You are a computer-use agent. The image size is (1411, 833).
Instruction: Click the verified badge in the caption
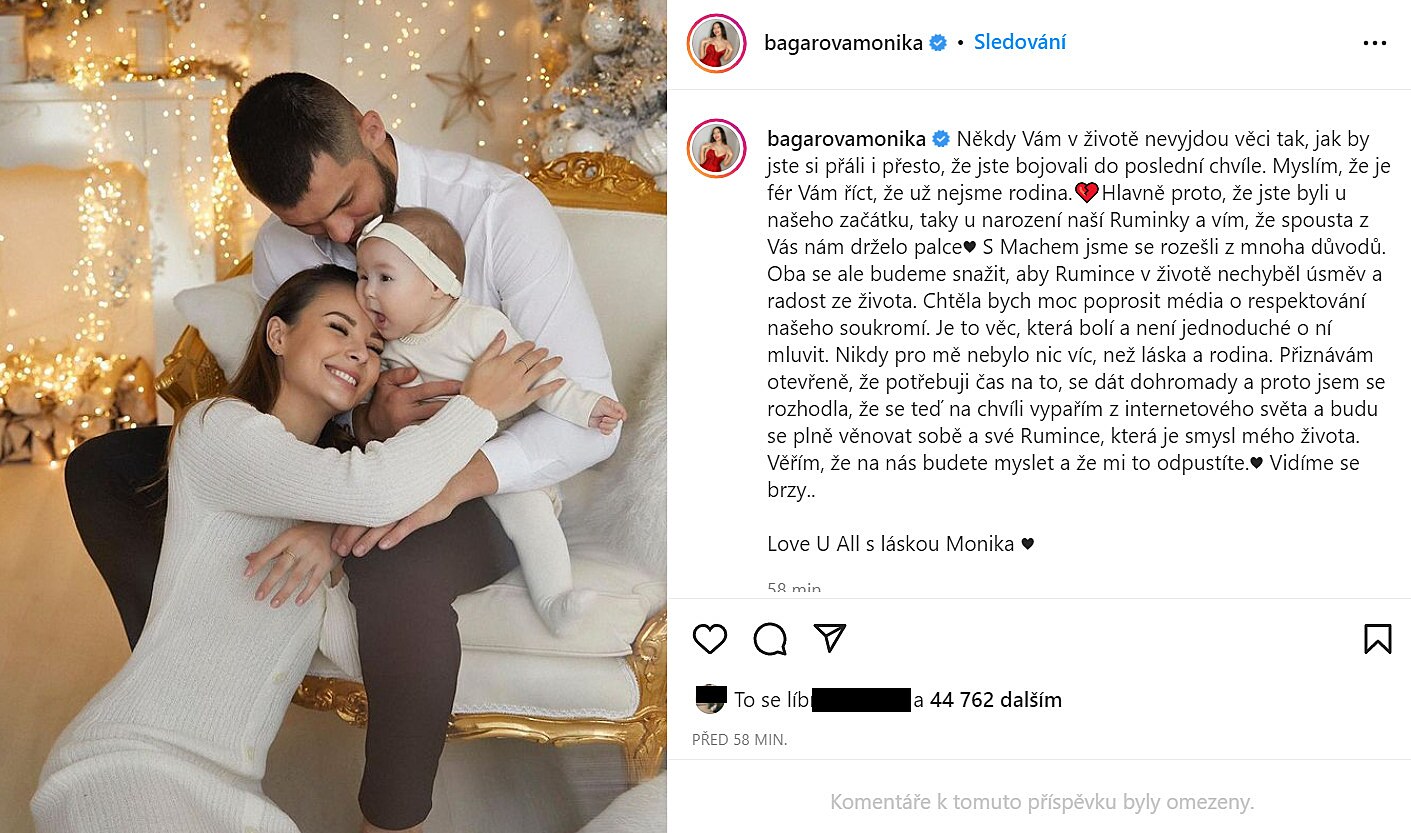point(940,138)
